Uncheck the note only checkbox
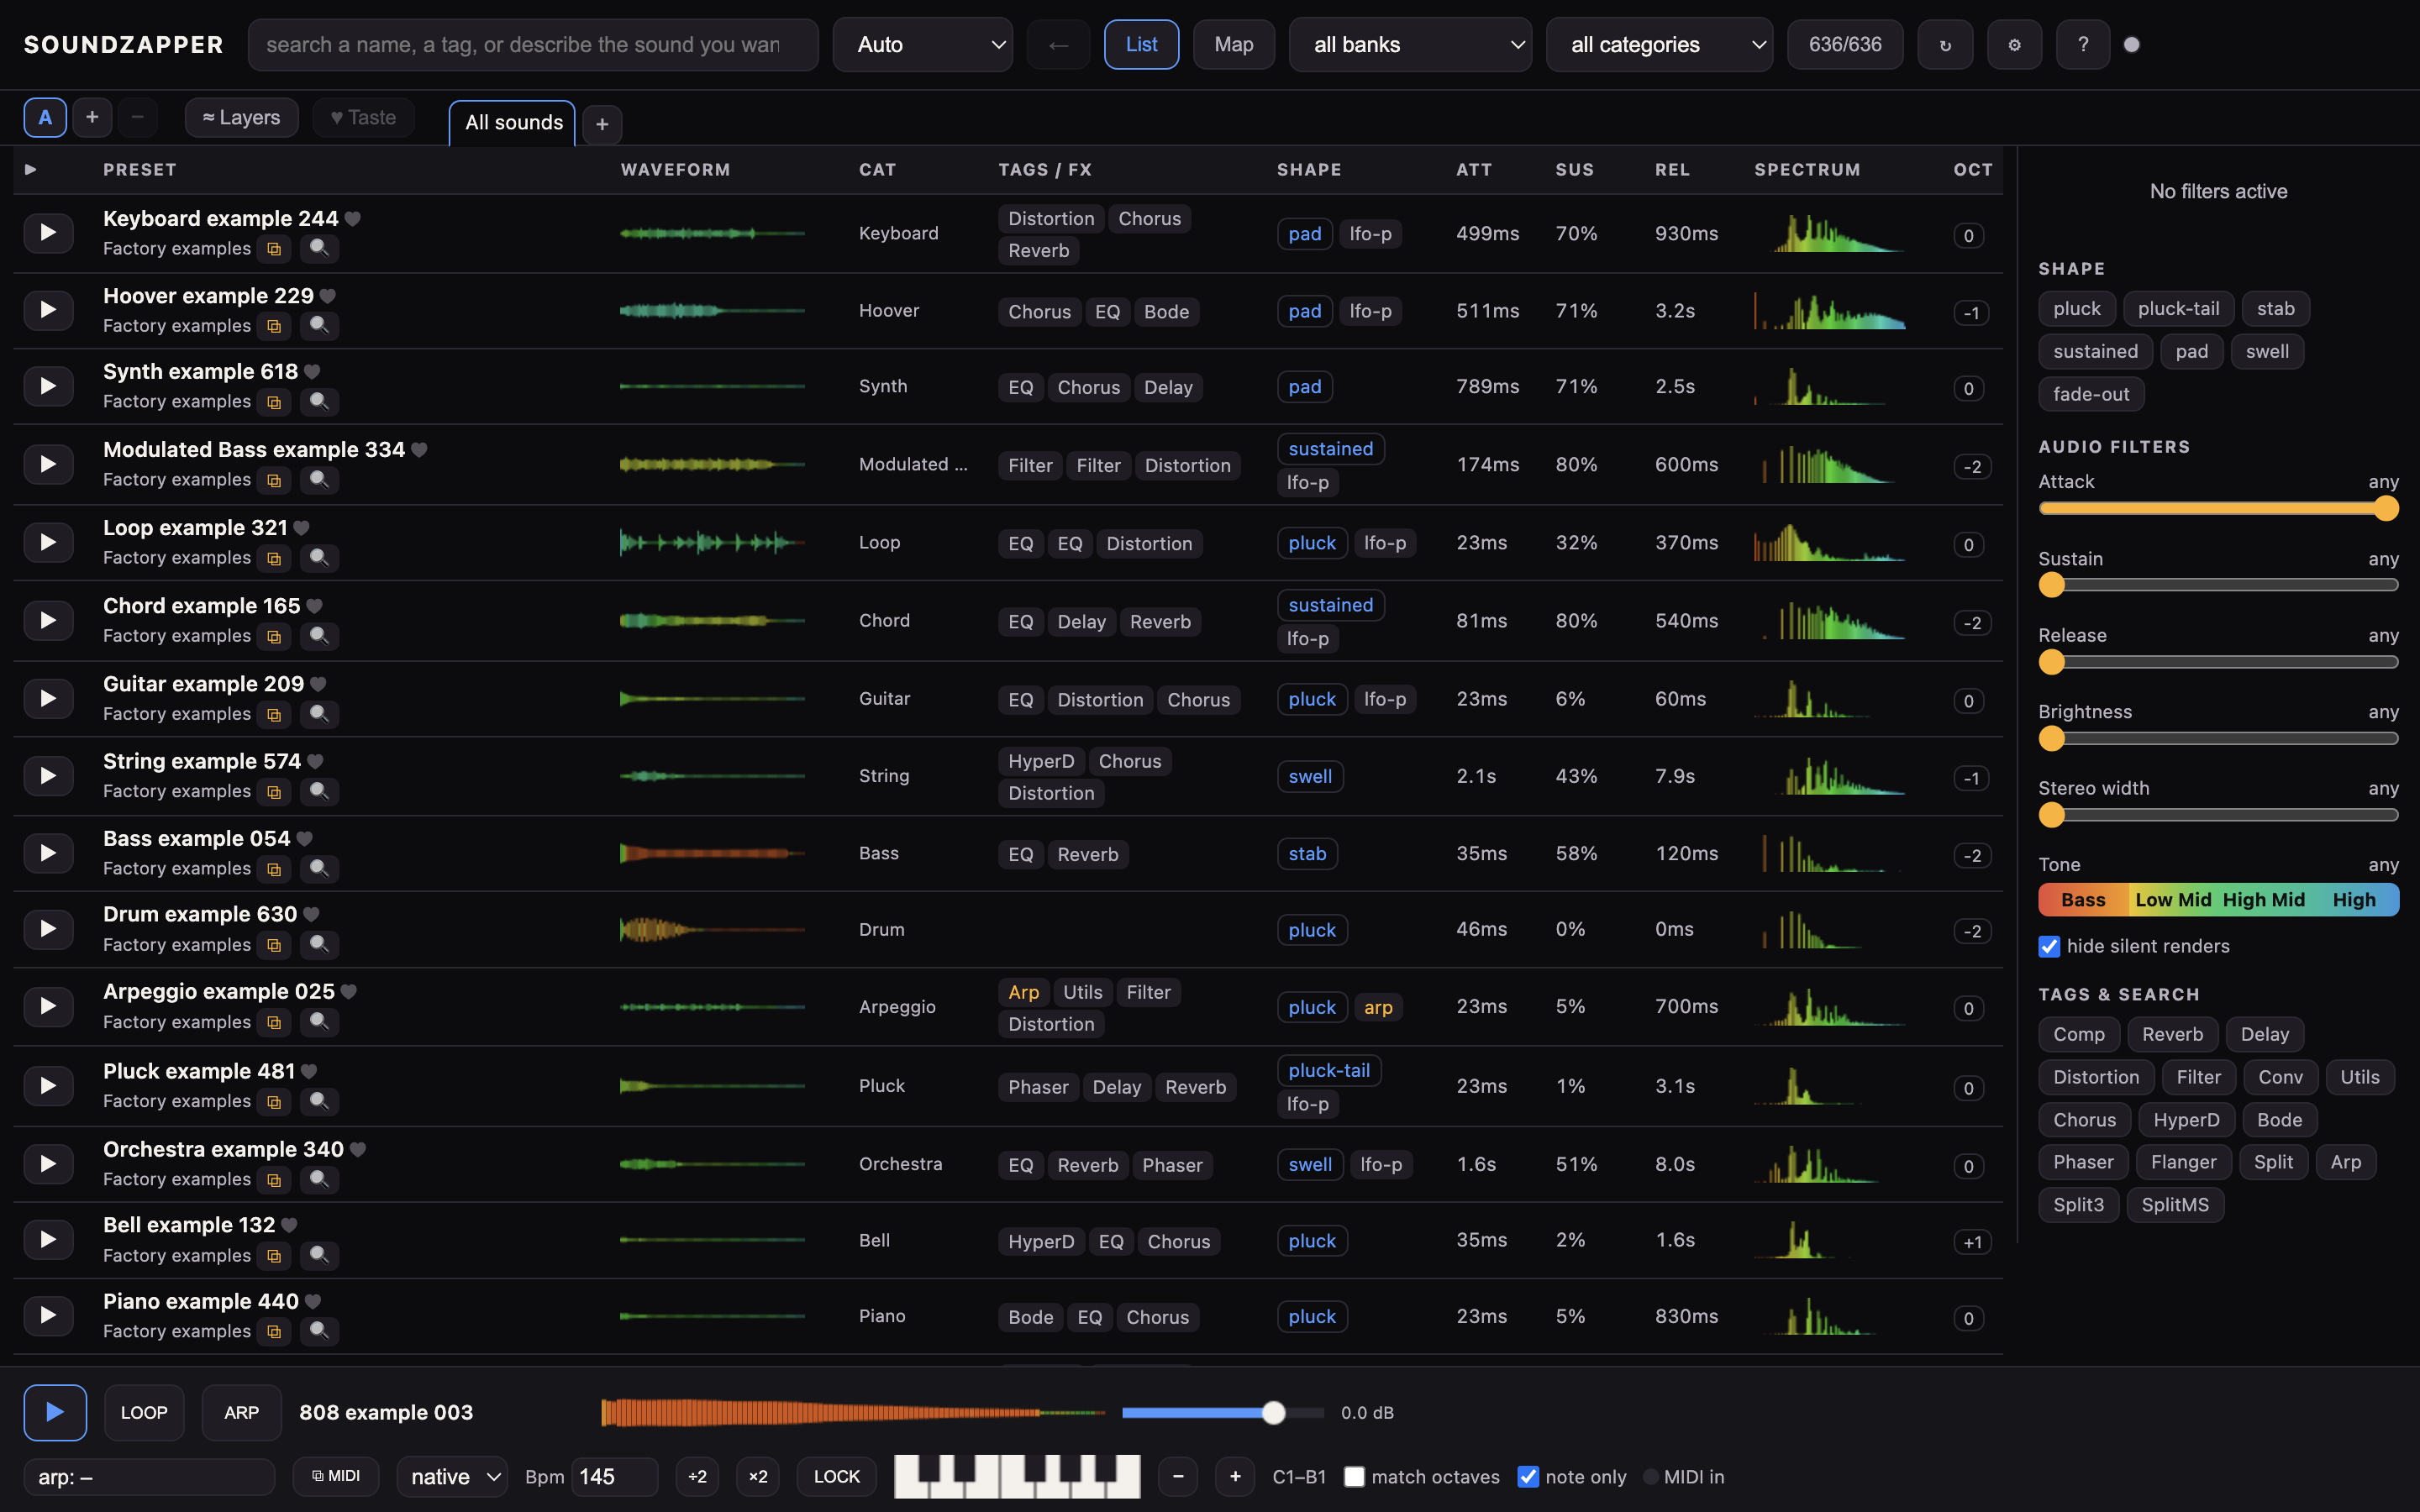This screenshot has height=1512, width=2420. pyautogui.click(x=1528, y=1476)
